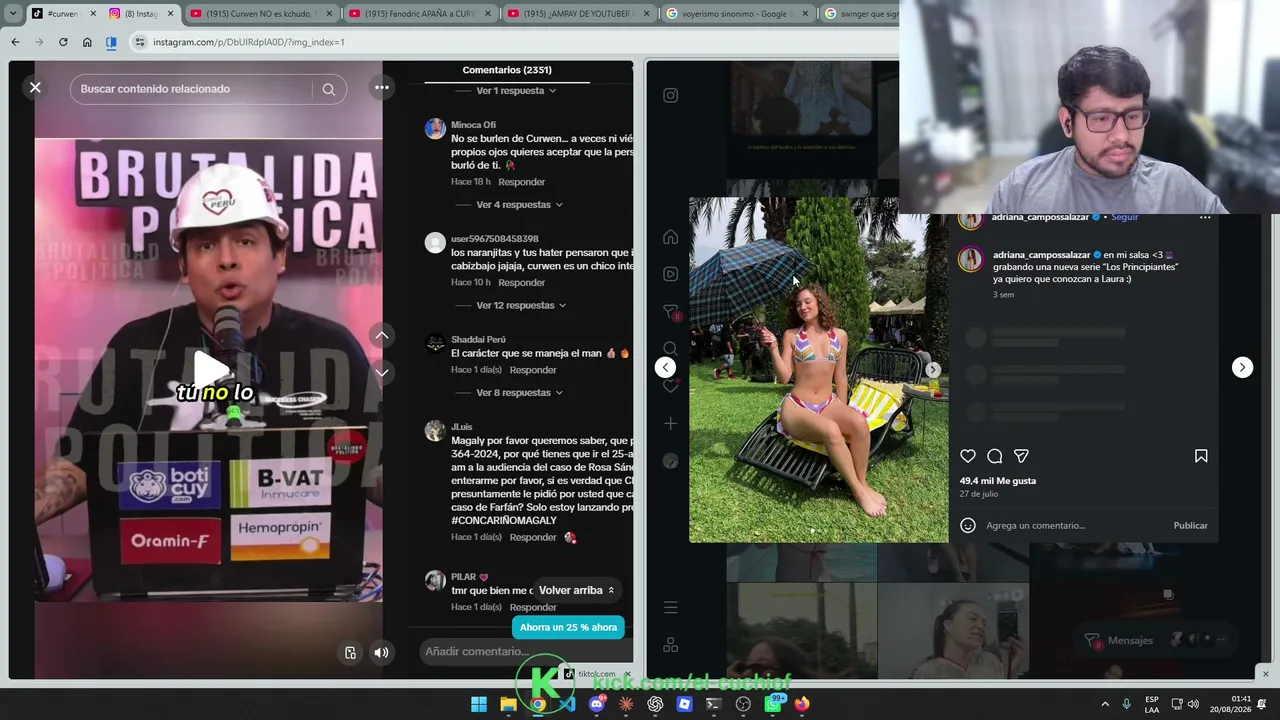Screen dimensions: 1280x720
Task: Open the TikTok video more-options menu
Action: click(x=381, y=88)
